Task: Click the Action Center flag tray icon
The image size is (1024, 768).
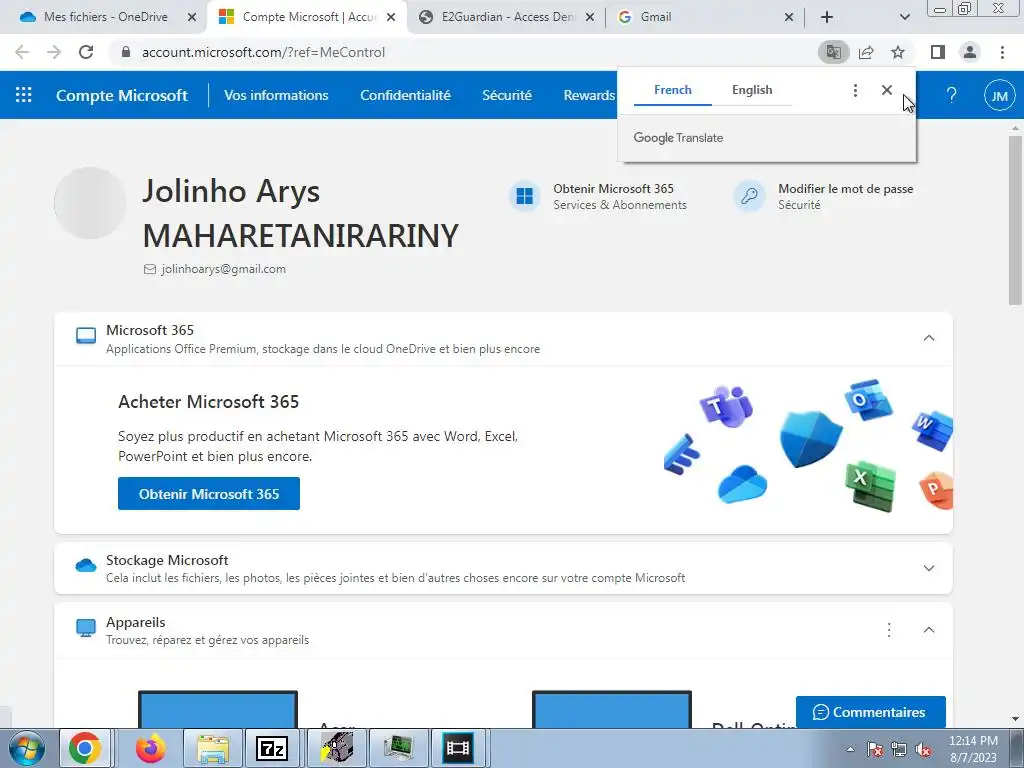Action: click(874, 750)
